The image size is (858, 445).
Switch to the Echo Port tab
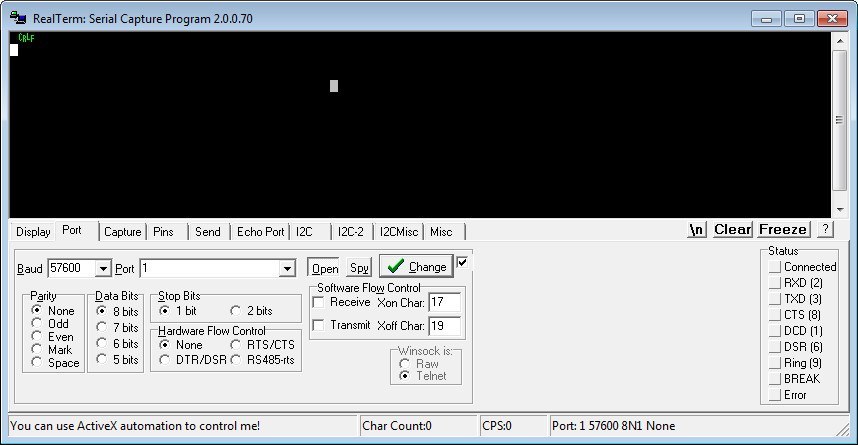pos(260,232)
